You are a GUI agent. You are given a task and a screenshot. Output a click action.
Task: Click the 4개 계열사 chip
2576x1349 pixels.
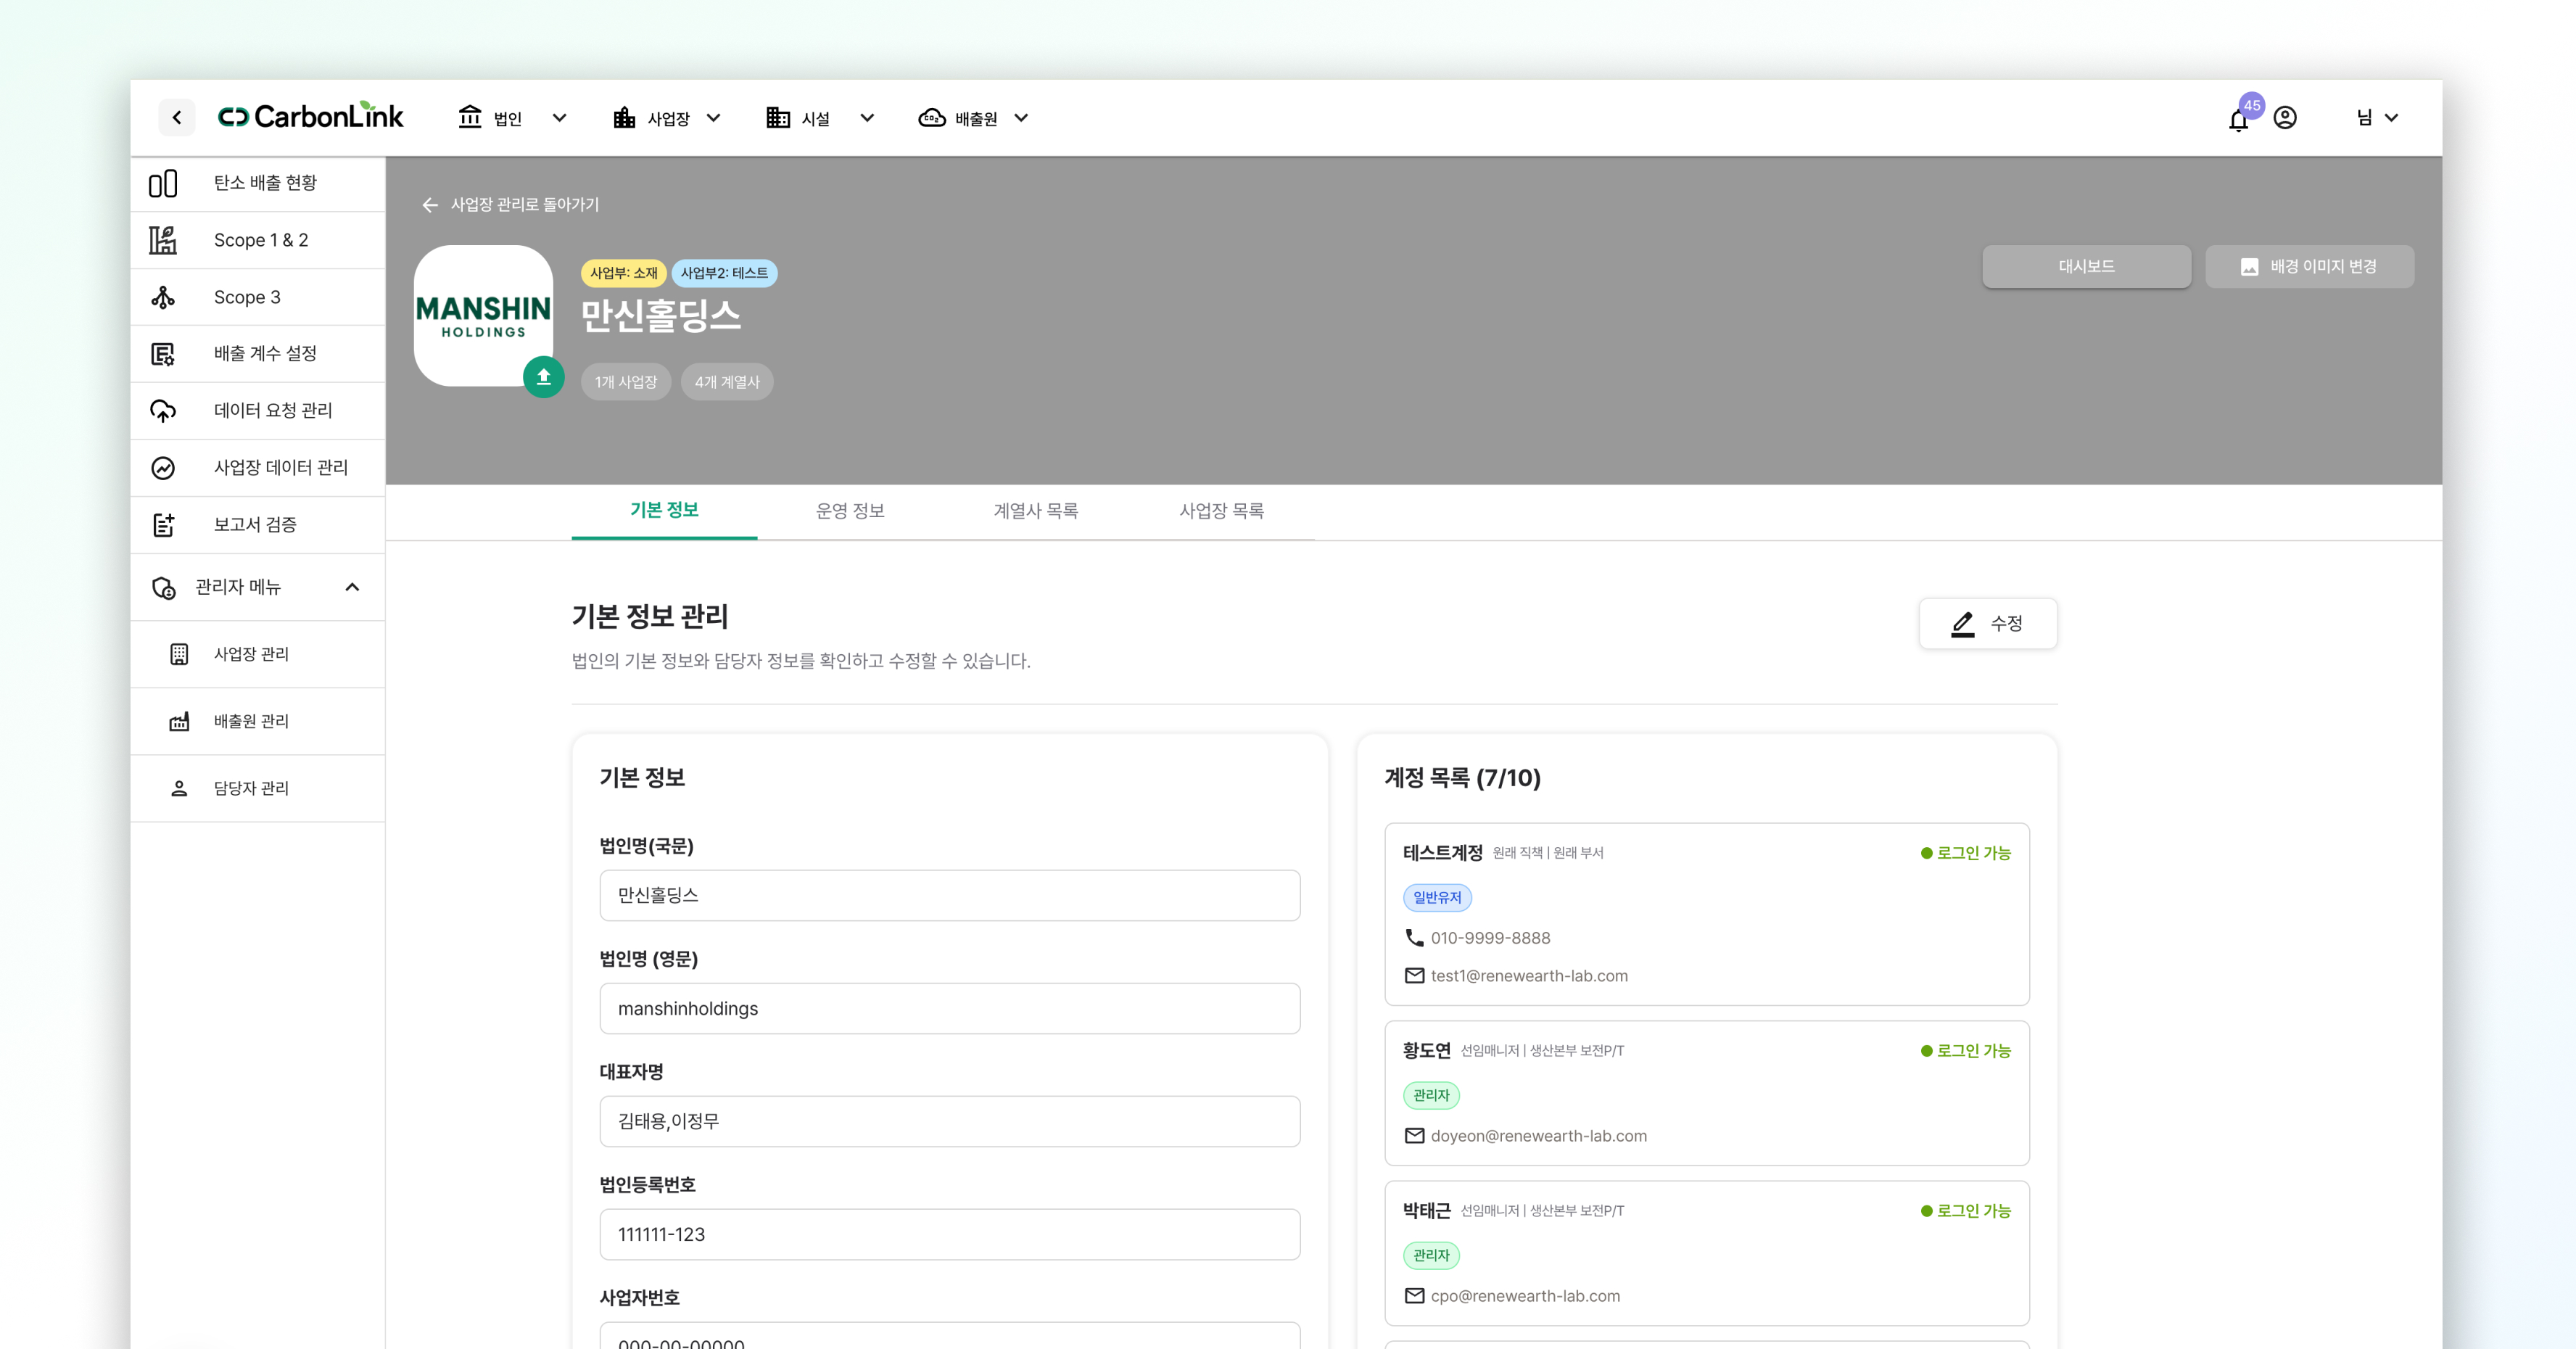tap(727, 382)
